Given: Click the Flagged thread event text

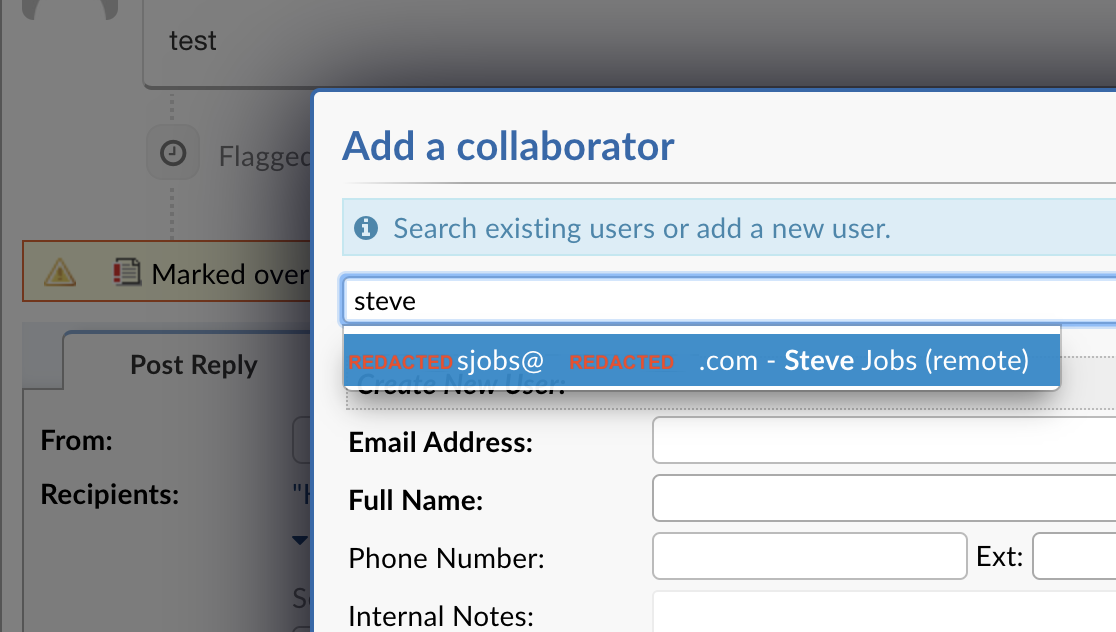Looking at the screenshot, I should coord(265,156).
